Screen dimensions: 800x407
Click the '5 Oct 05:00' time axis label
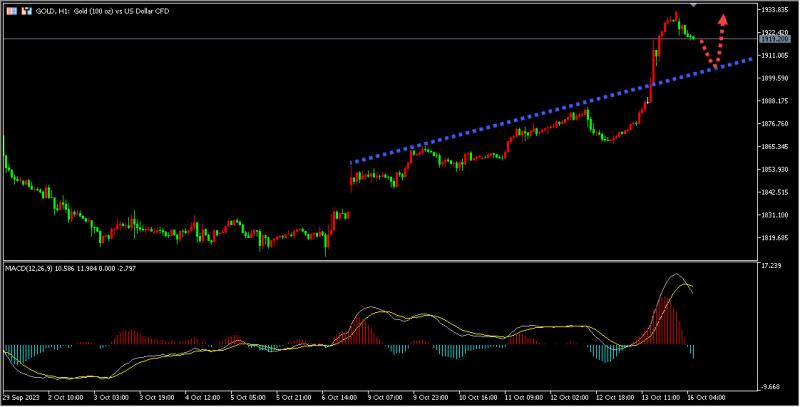pyautogui.click(x=248, y=397)
